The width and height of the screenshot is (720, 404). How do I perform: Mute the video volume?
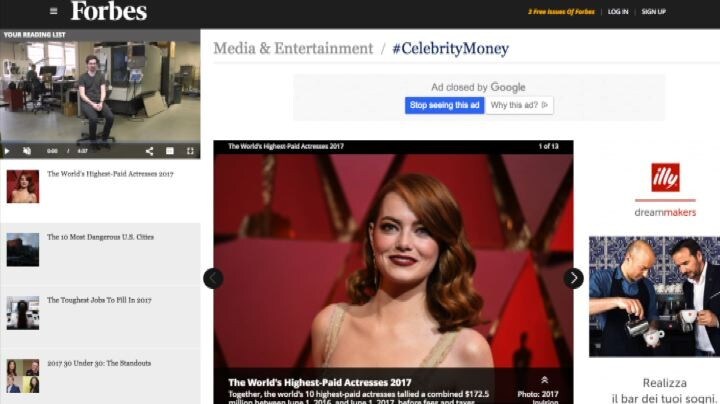click(x=29, y=151)
